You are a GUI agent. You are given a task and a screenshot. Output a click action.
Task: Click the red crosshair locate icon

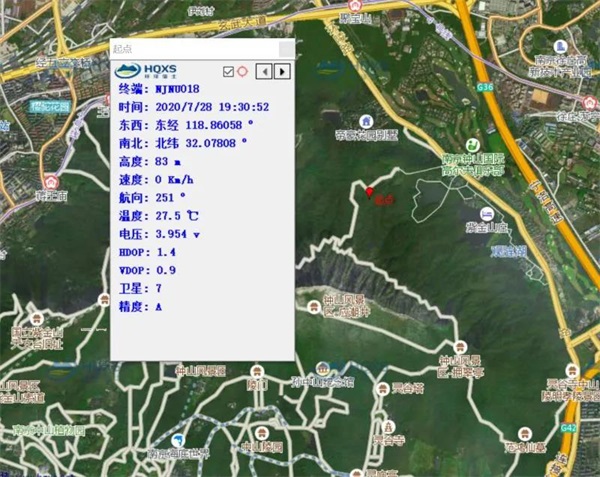241,71
